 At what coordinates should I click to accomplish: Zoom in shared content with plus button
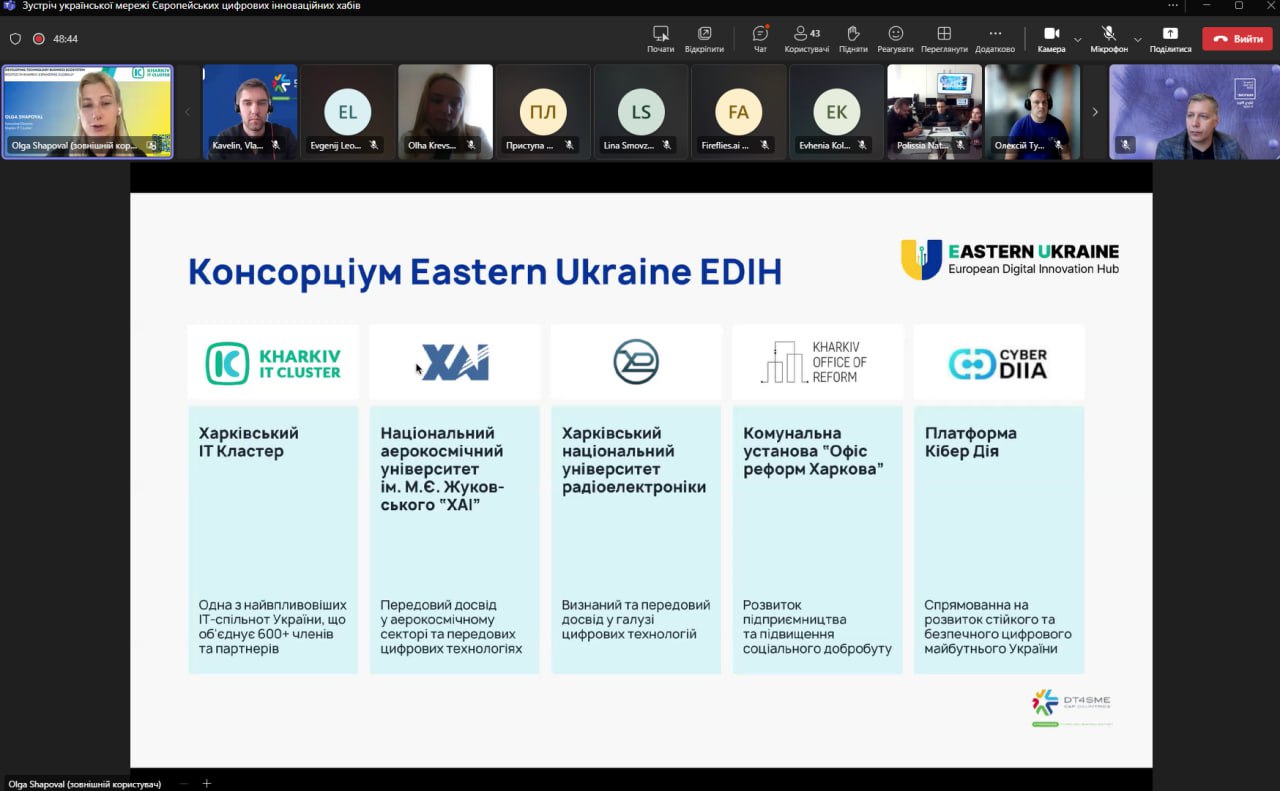click(x=207, y=783)
